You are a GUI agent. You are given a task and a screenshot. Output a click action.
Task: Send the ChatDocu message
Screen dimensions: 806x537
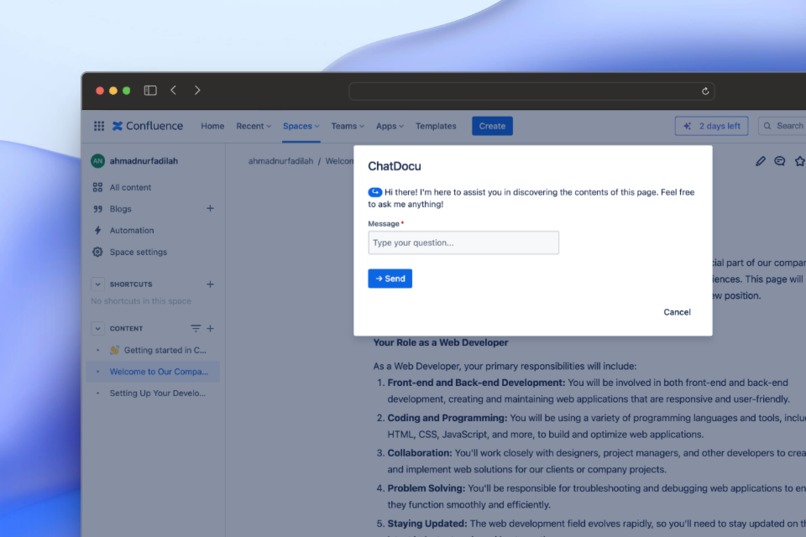coord(390,279)
